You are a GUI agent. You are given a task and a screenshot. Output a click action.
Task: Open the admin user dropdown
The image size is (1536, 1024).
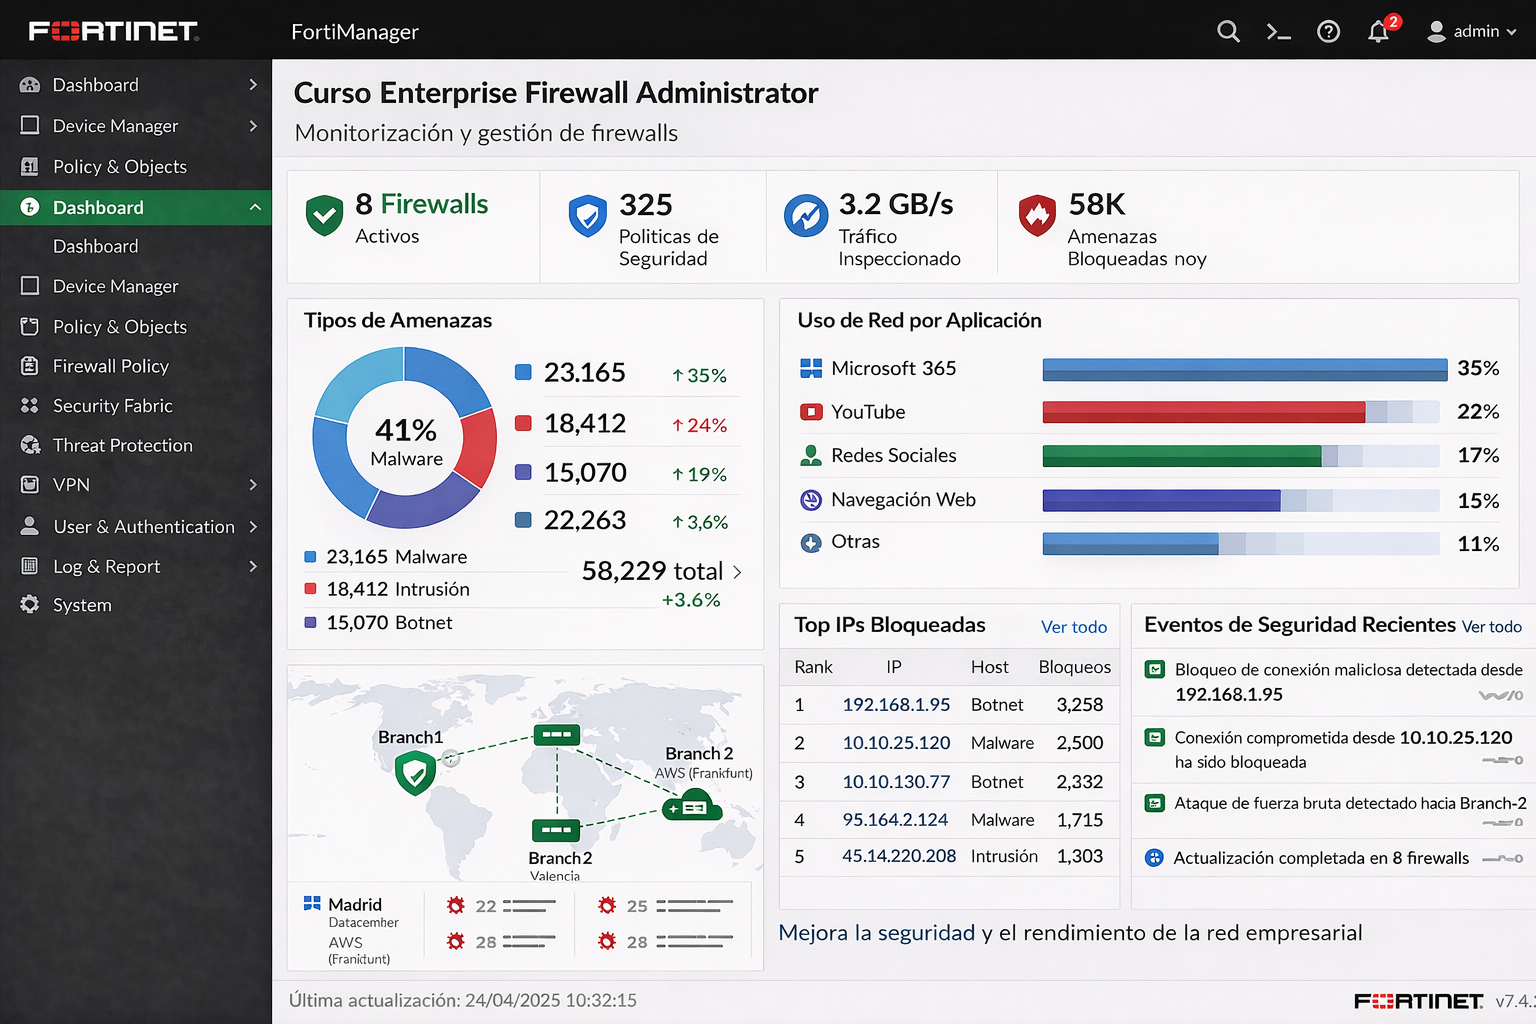(x=1471, y=32)
